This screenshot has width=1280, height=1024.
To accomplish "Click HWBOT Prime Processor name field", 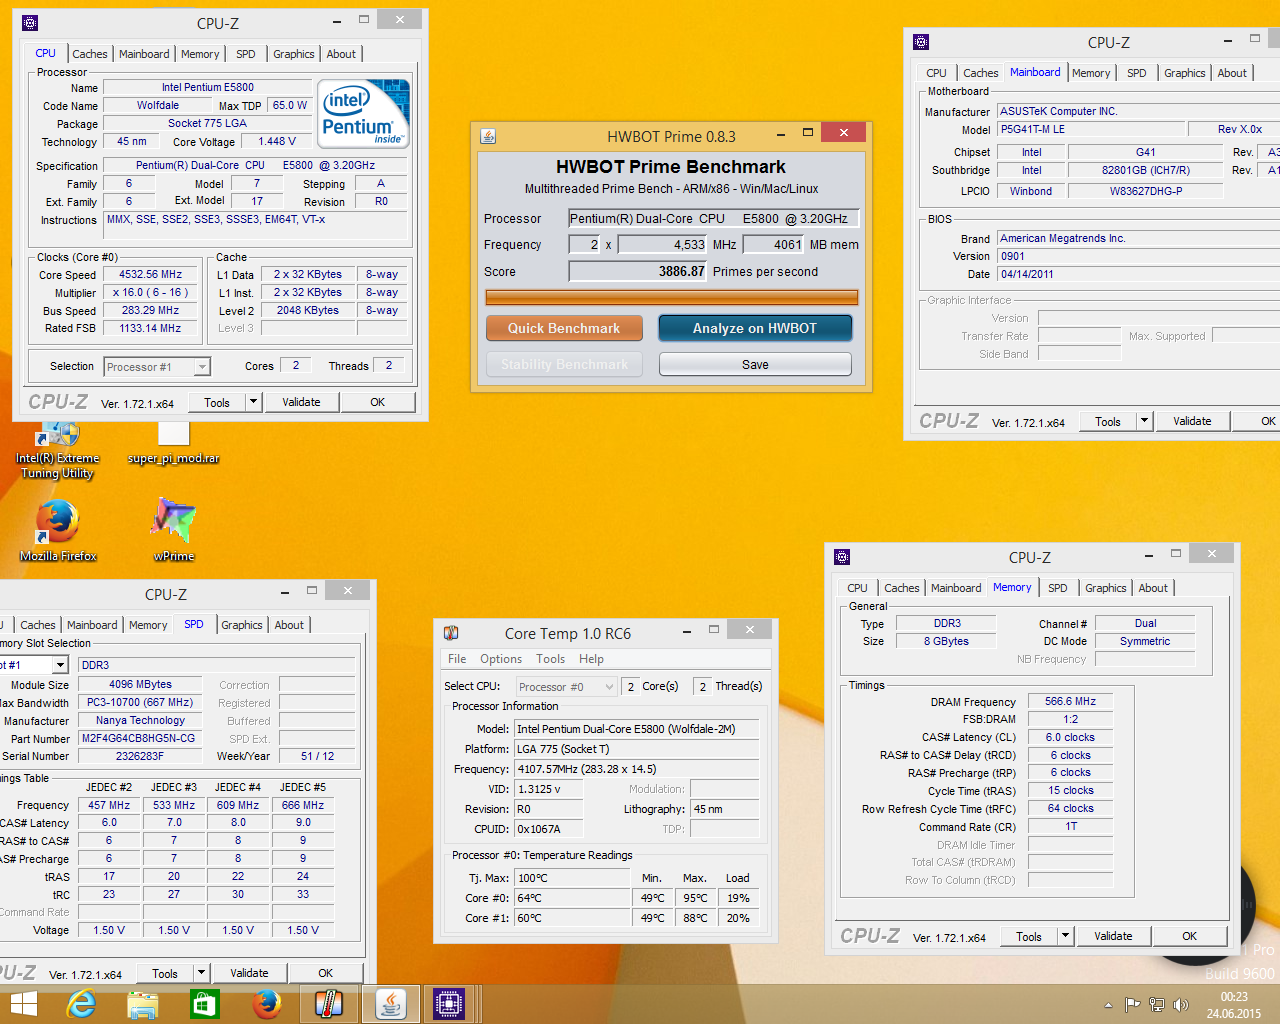I will [x=714, y=218].
